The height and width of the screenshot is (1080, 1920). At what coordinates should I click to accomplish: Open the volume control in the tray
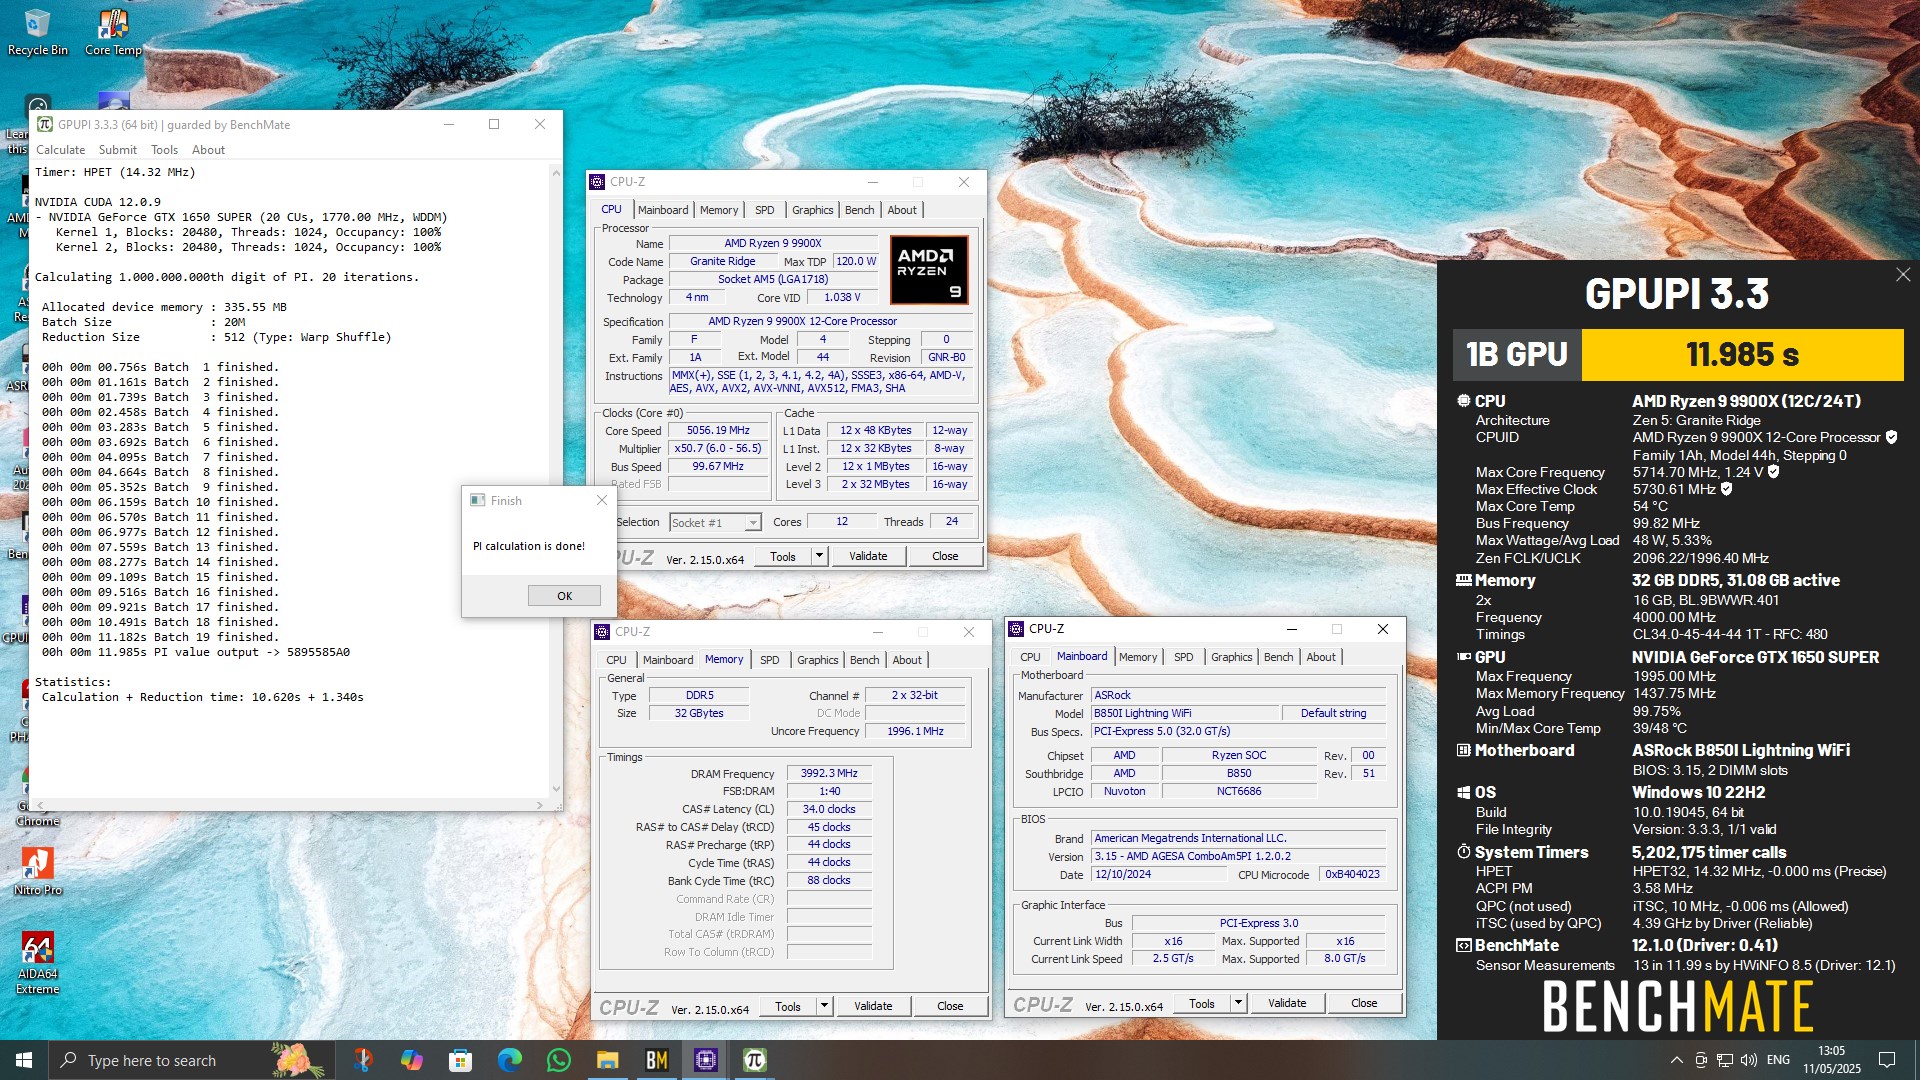1748,1060
